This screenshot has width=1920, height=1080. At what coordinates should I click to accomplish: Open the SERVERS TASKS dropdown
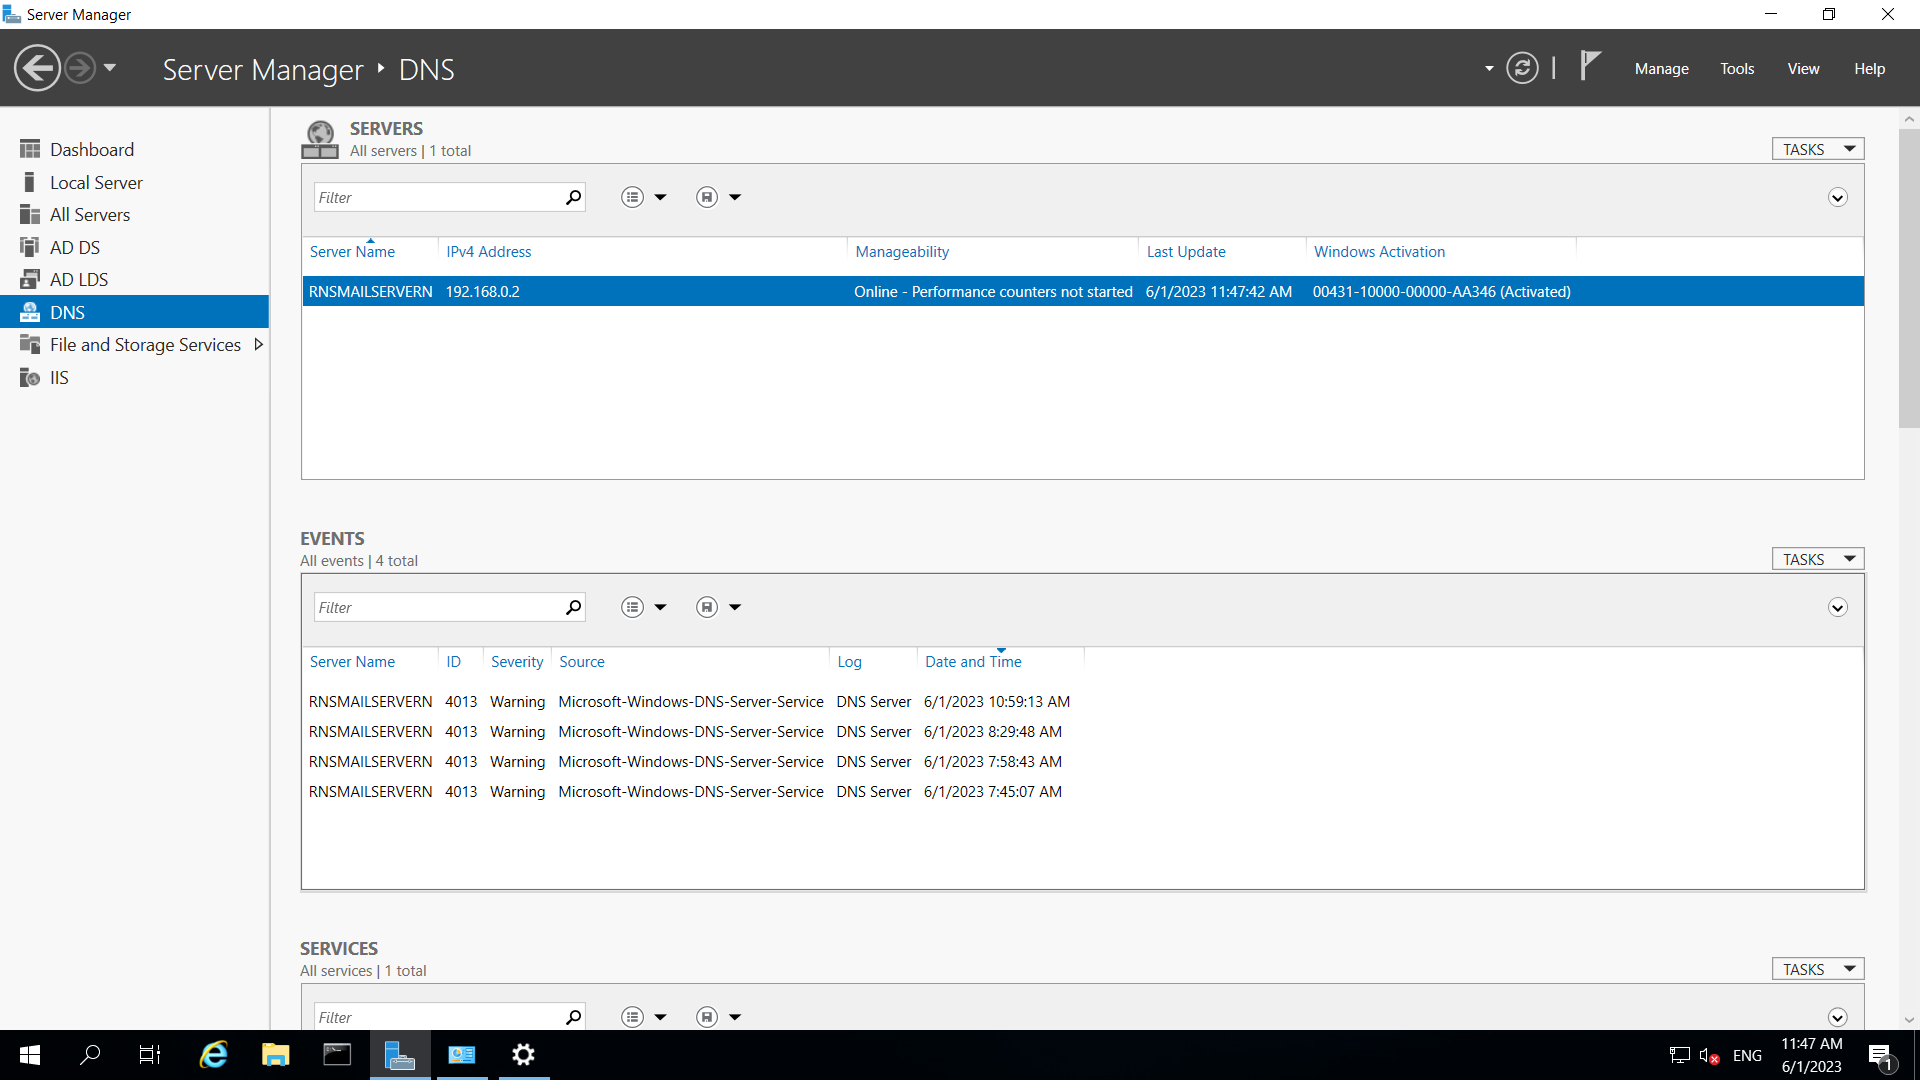point(1817,149)
